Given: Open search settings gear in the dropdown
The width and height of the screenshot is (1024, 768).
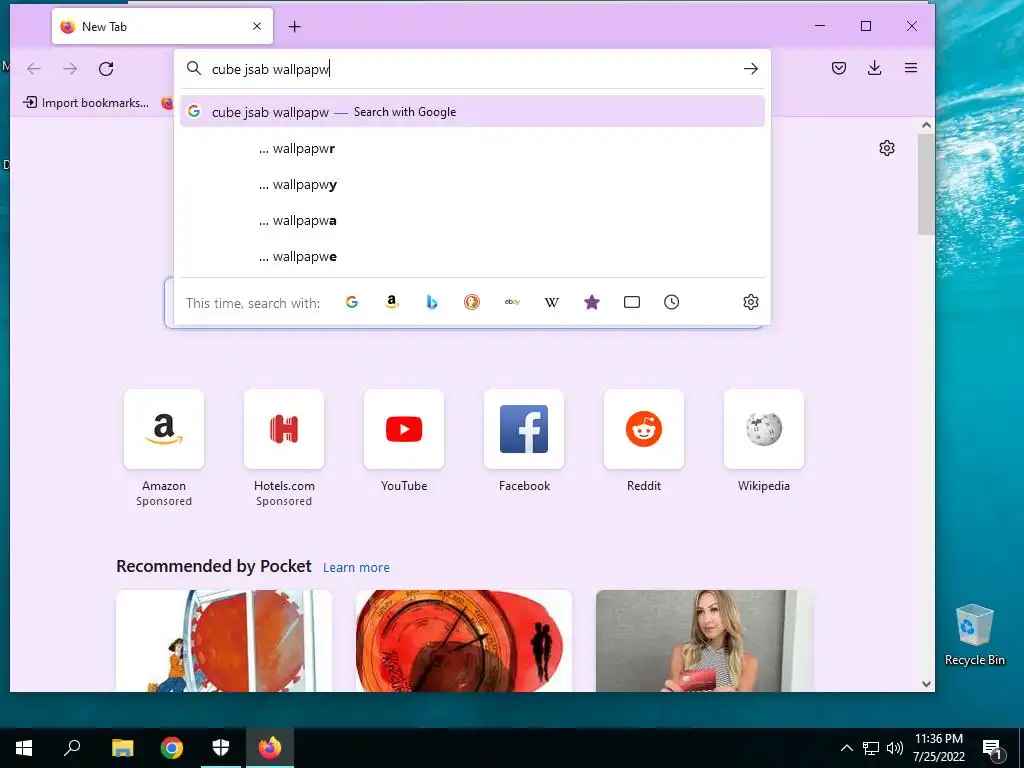Looking at the screenshot, I should point(751,302).
